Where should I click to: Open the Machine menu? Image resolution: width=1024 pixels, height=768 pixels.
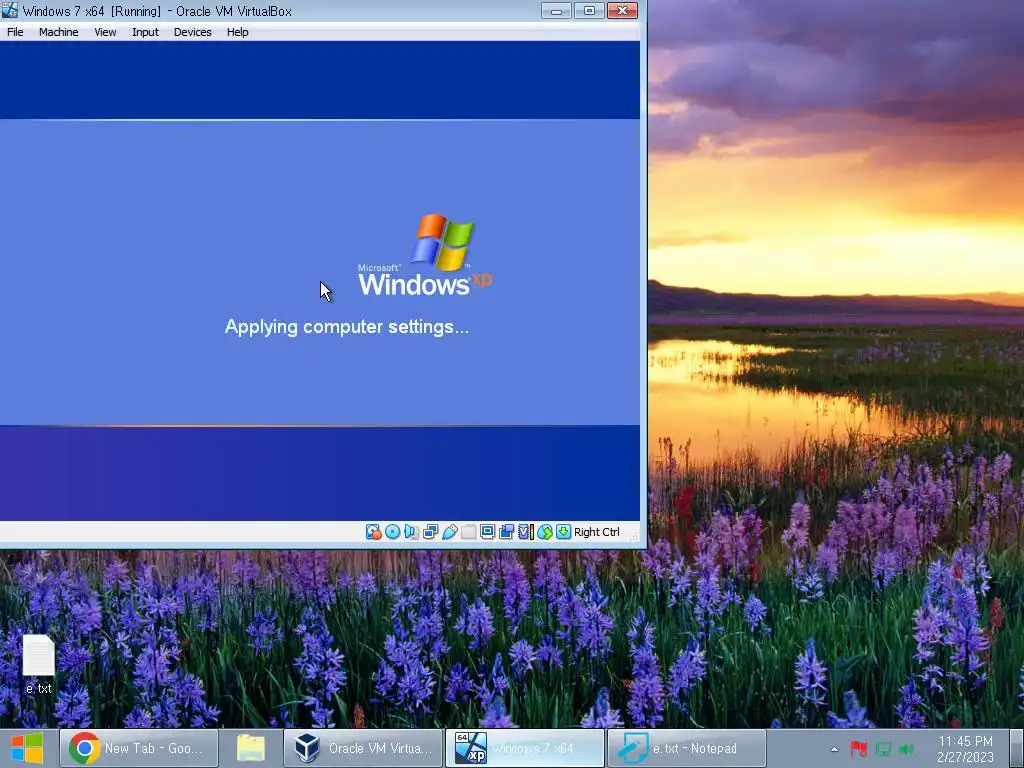tap(58, 32)
